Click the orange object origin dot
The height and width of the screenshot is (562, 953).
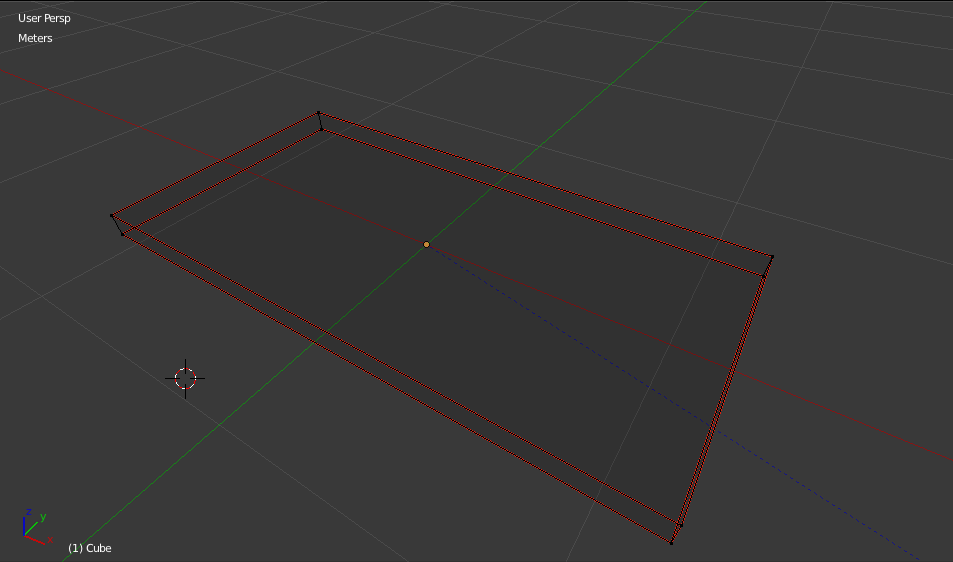(427, 244)
